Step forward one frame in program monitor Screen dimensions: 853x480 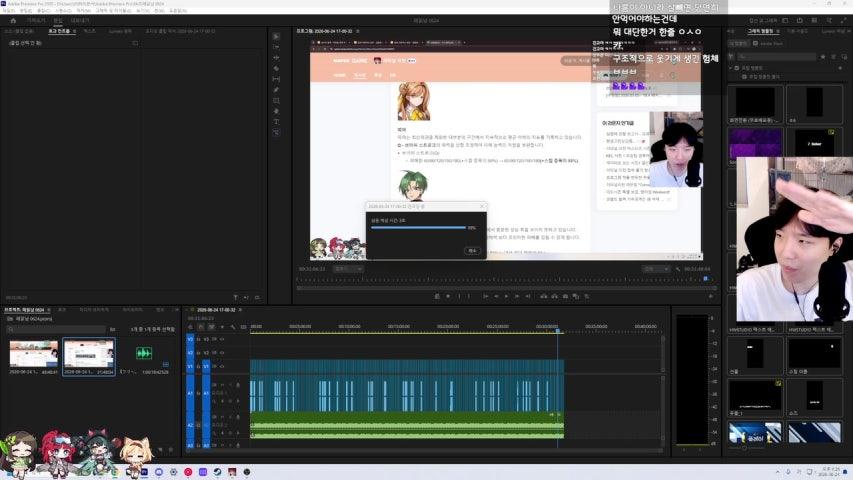click(517, 297)
